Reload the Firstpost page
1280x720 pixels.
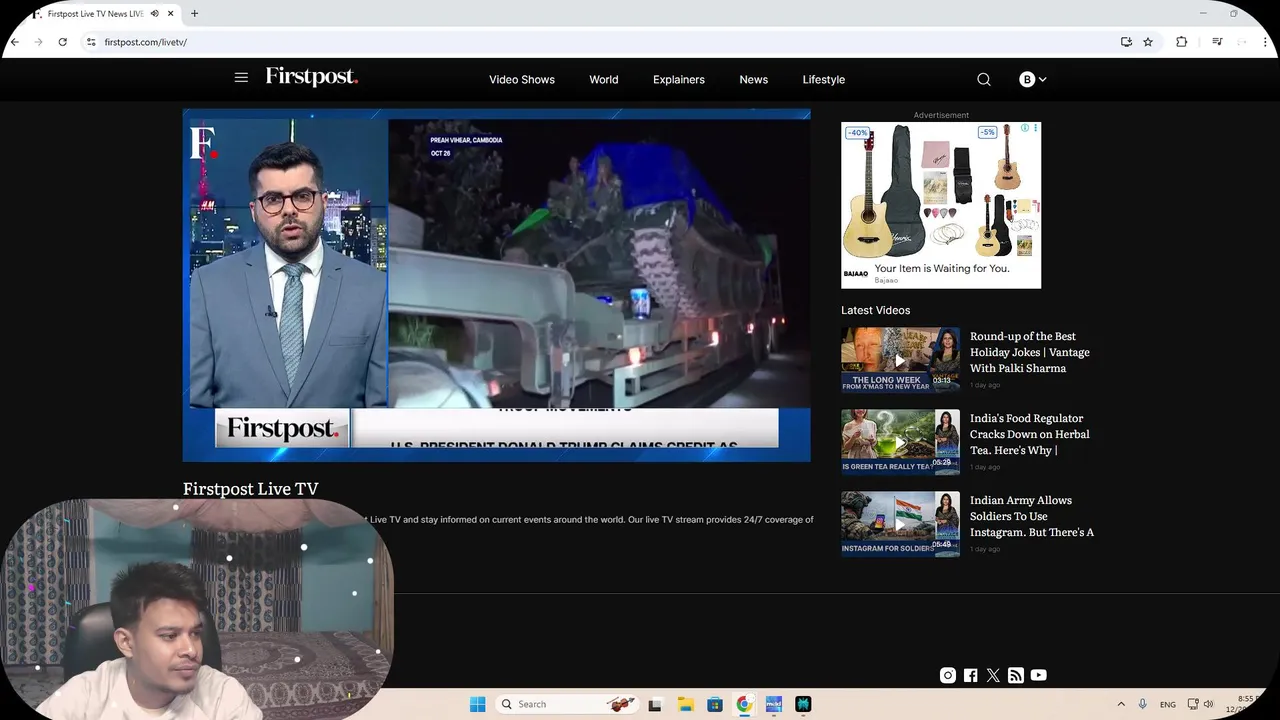[x=63, y=42]
